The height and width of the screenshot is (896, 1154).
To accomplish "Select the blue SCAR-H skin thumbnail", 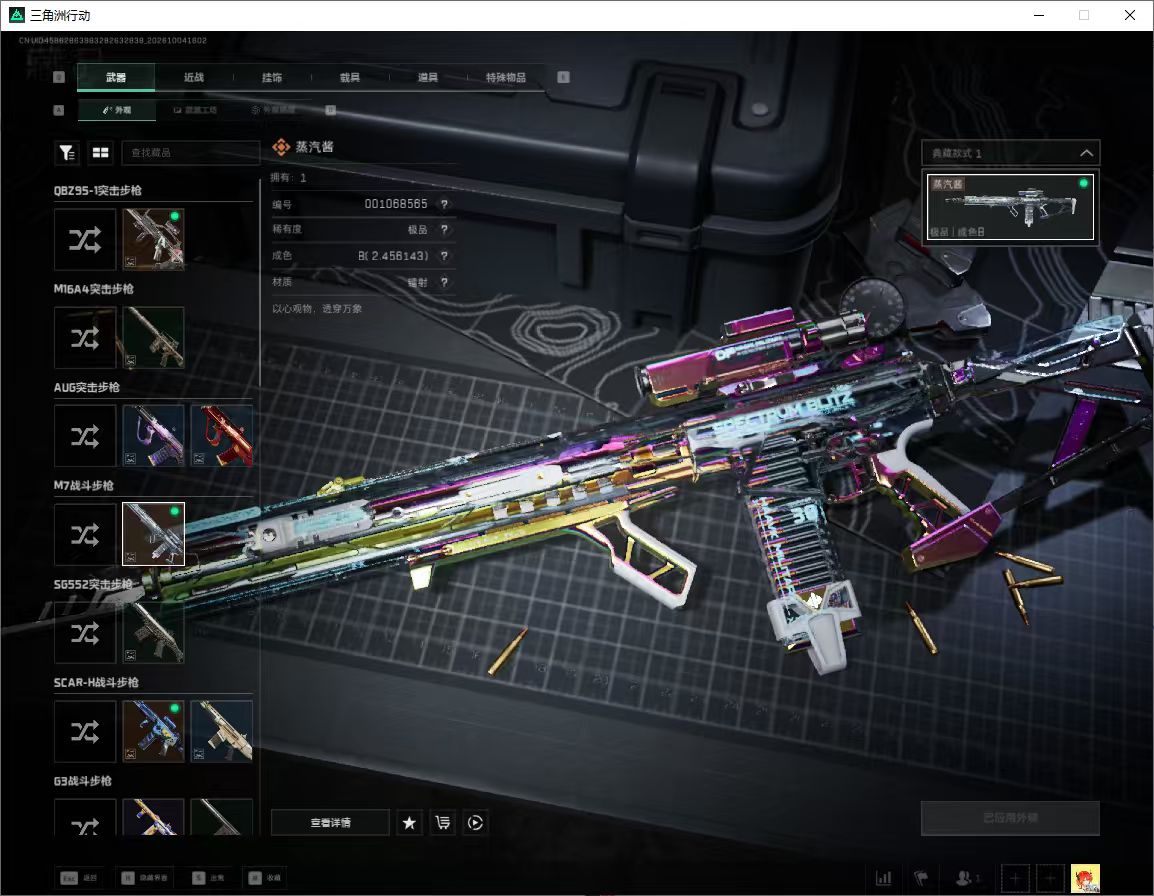I will (x=153, y=731).
